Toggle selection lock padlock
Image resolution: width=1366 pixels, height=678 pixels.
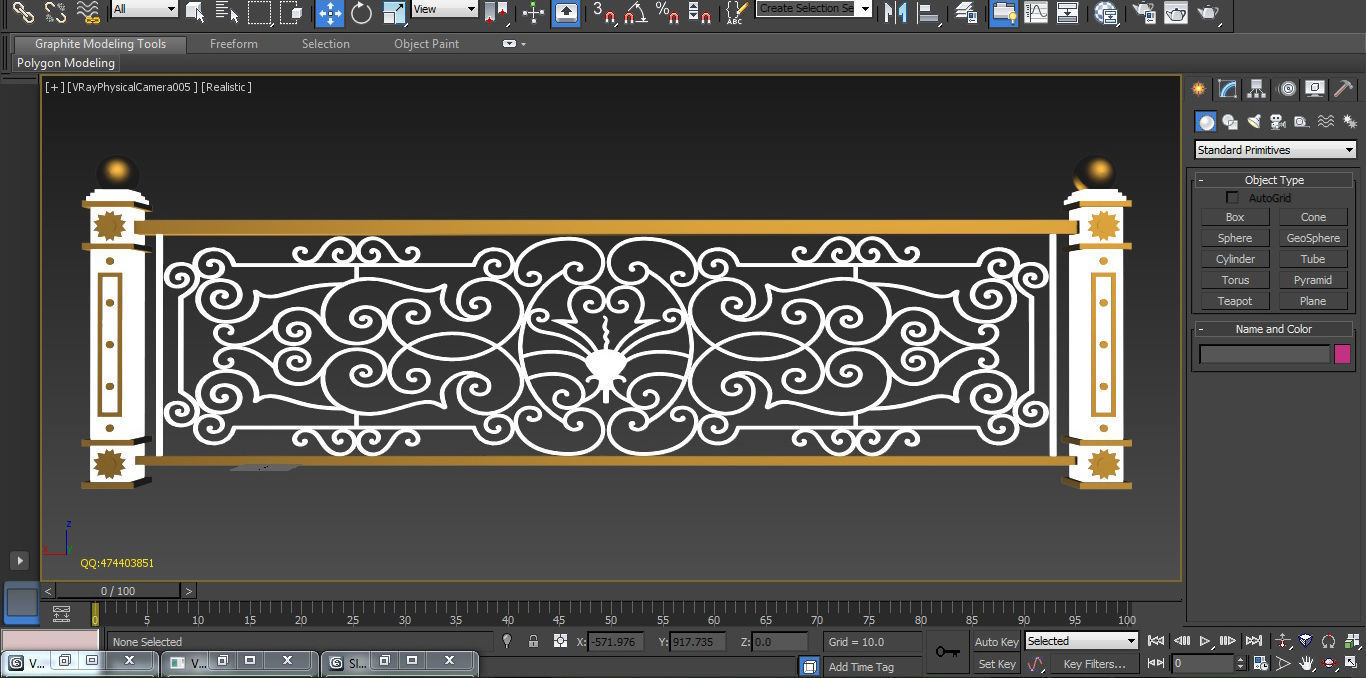coord(533,641)
